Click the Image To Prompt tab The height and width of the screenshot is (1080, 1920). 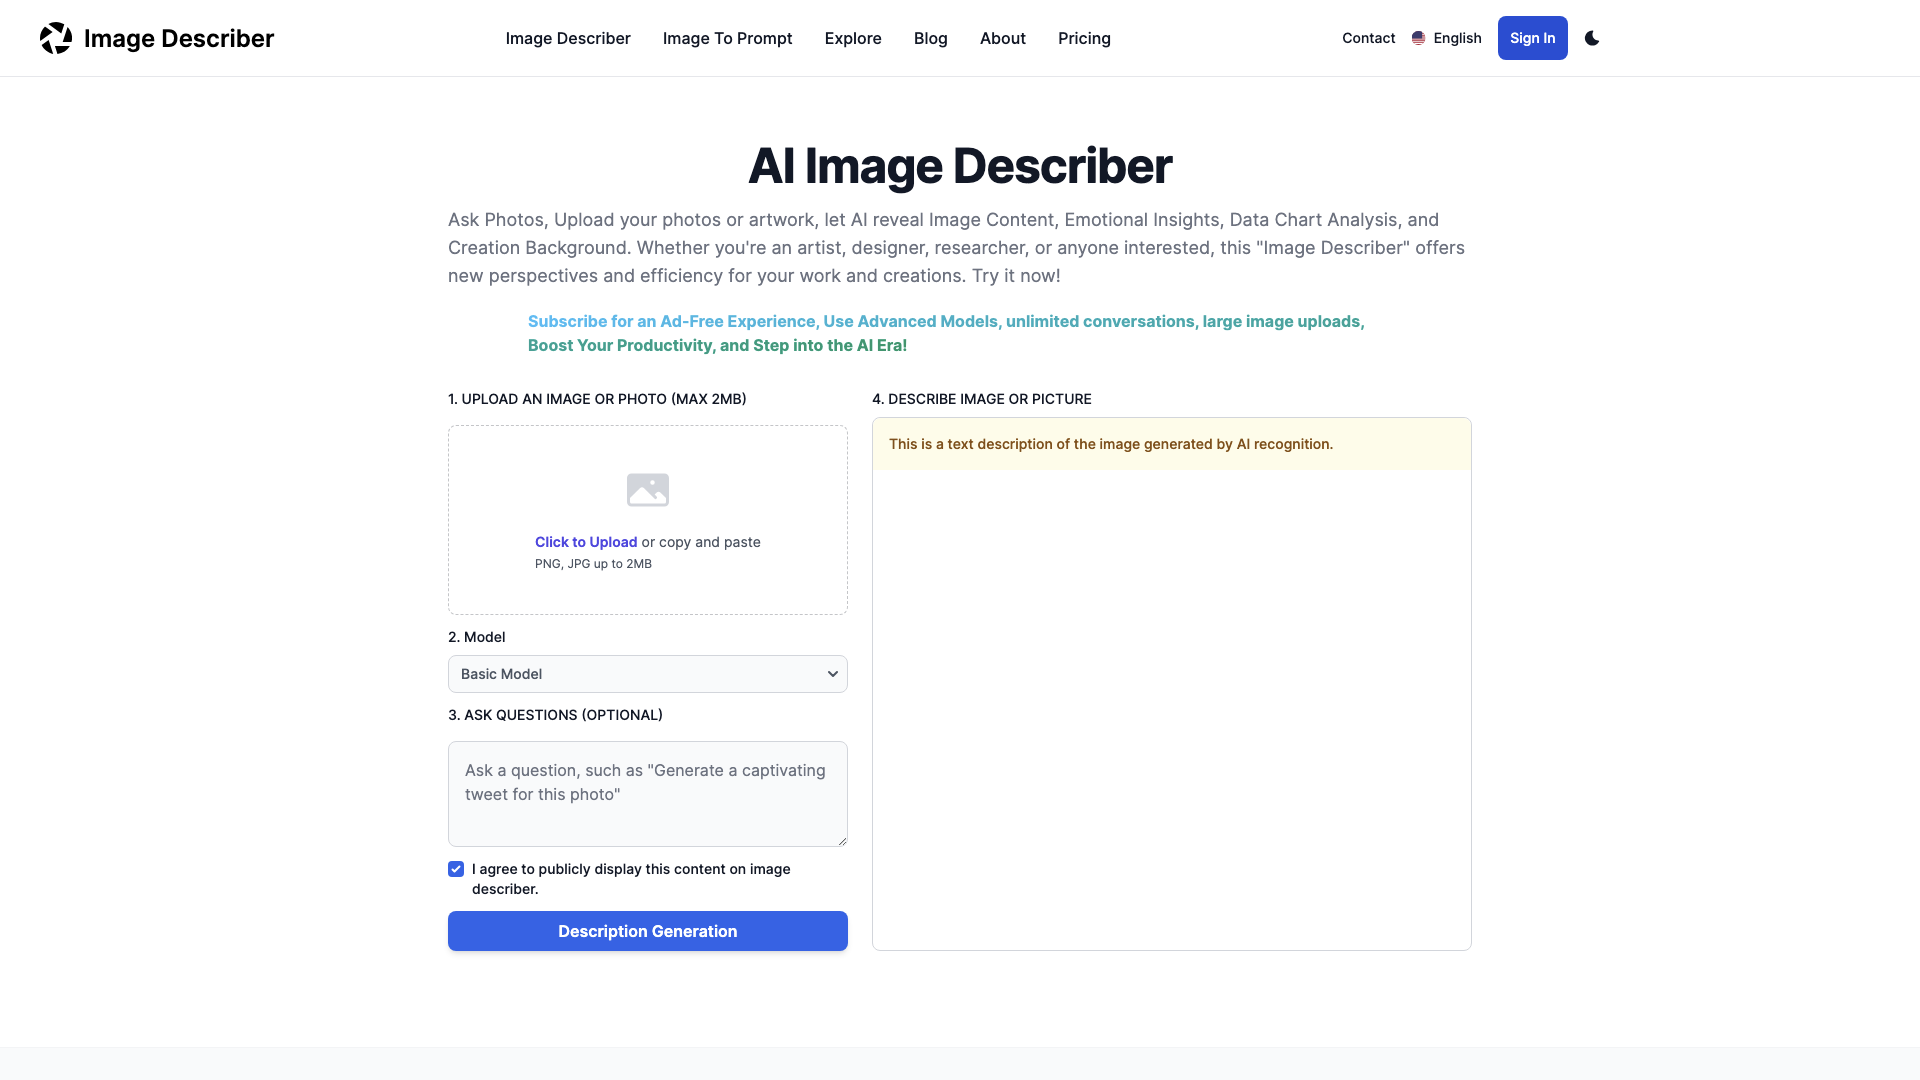[727, 37]
